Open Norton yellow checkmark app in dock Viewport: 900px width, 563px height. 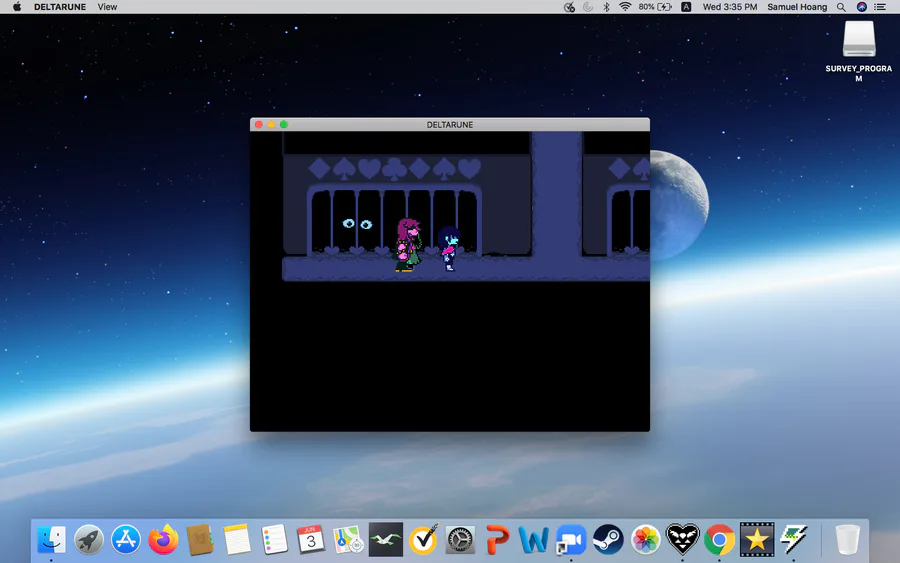coord(423,539)
